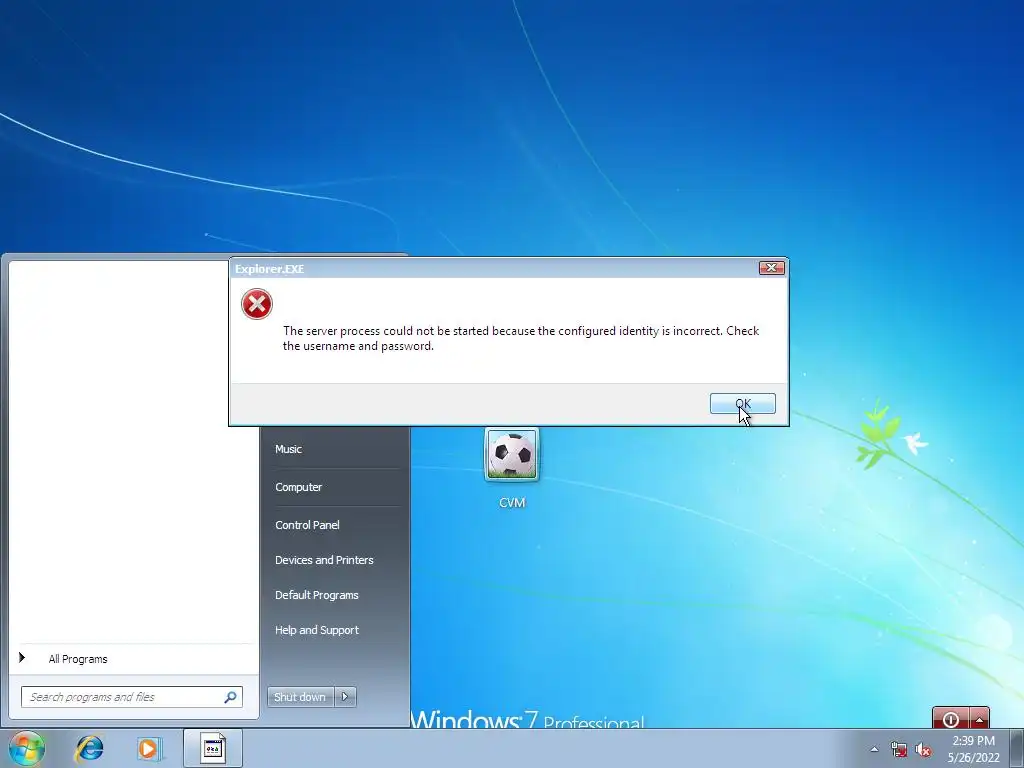Click the muted volume tray icon

click(923, 750)
